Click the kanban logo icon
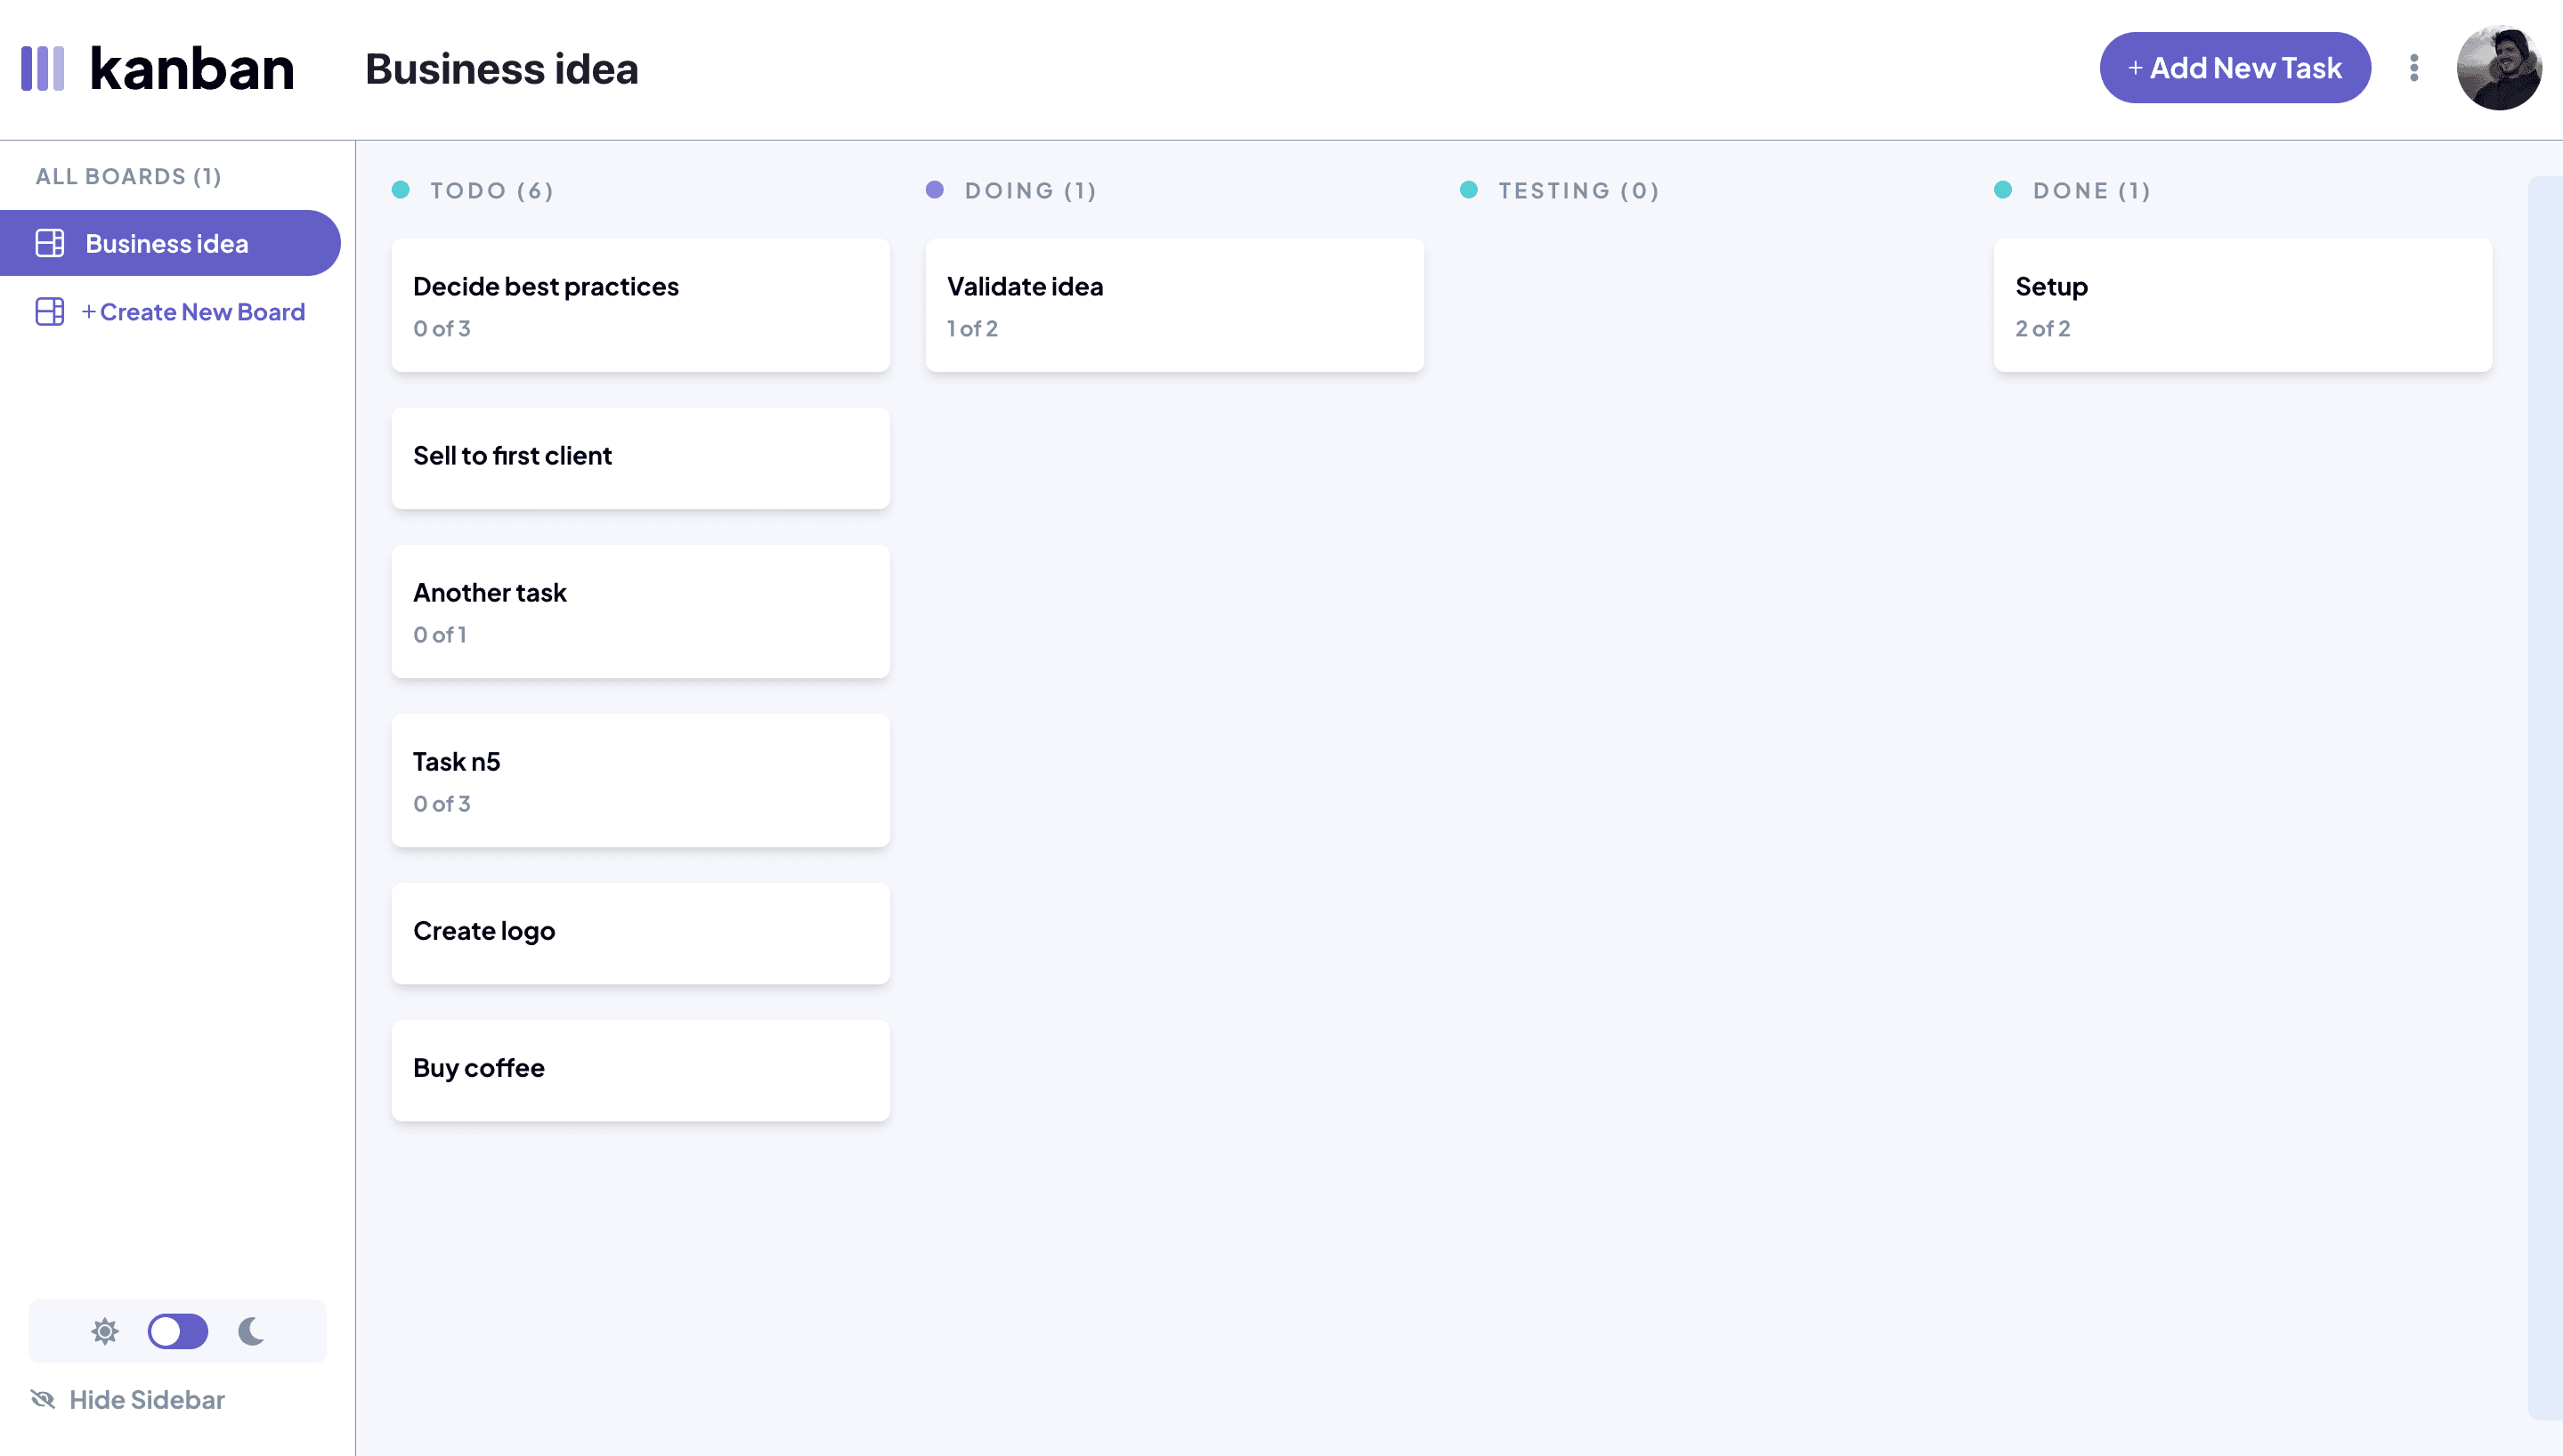The image size is (2563, 1456). coord(44,67)
